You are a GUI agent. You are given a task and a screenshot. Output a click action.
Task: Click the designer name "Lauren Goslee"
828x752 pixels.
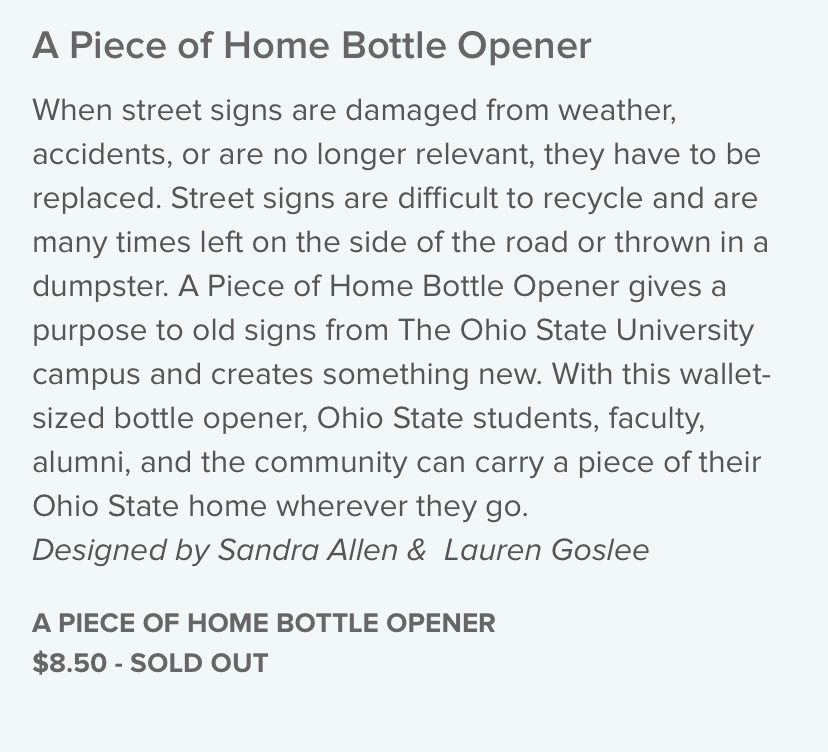click(546, 550)
